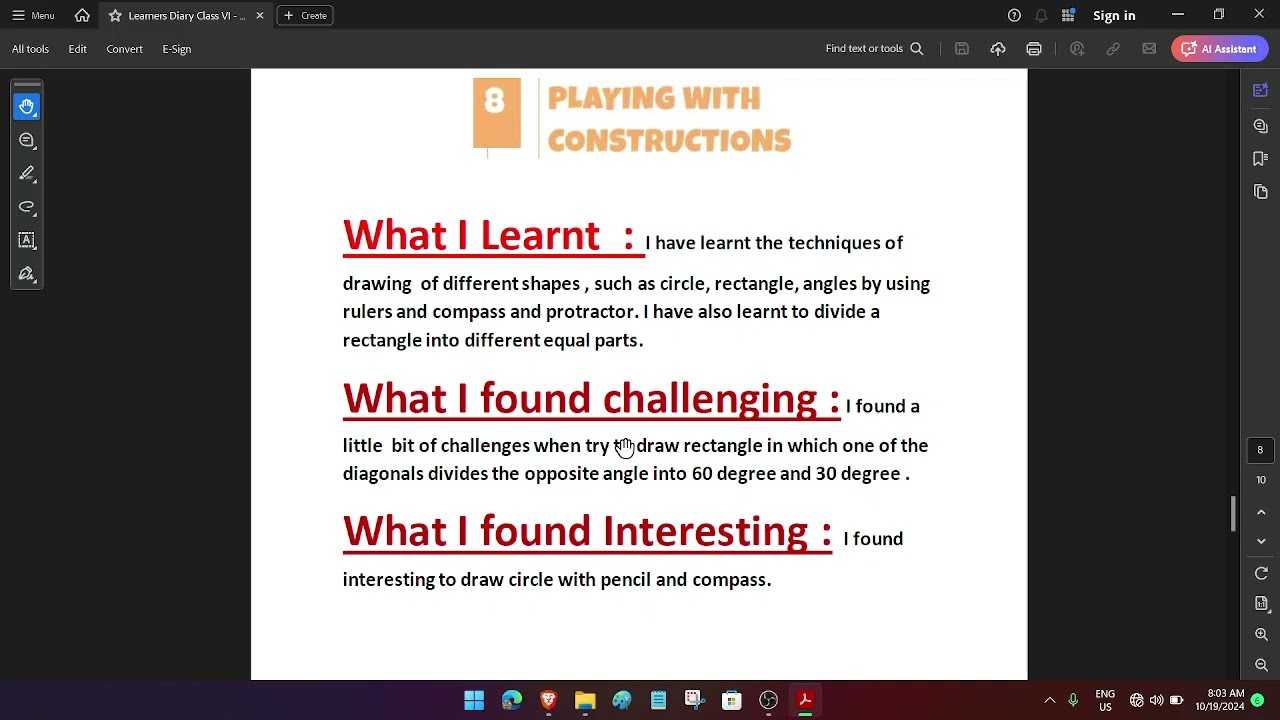
Task: Select the Hand tool in left toolbar
Action: point(26,106)
